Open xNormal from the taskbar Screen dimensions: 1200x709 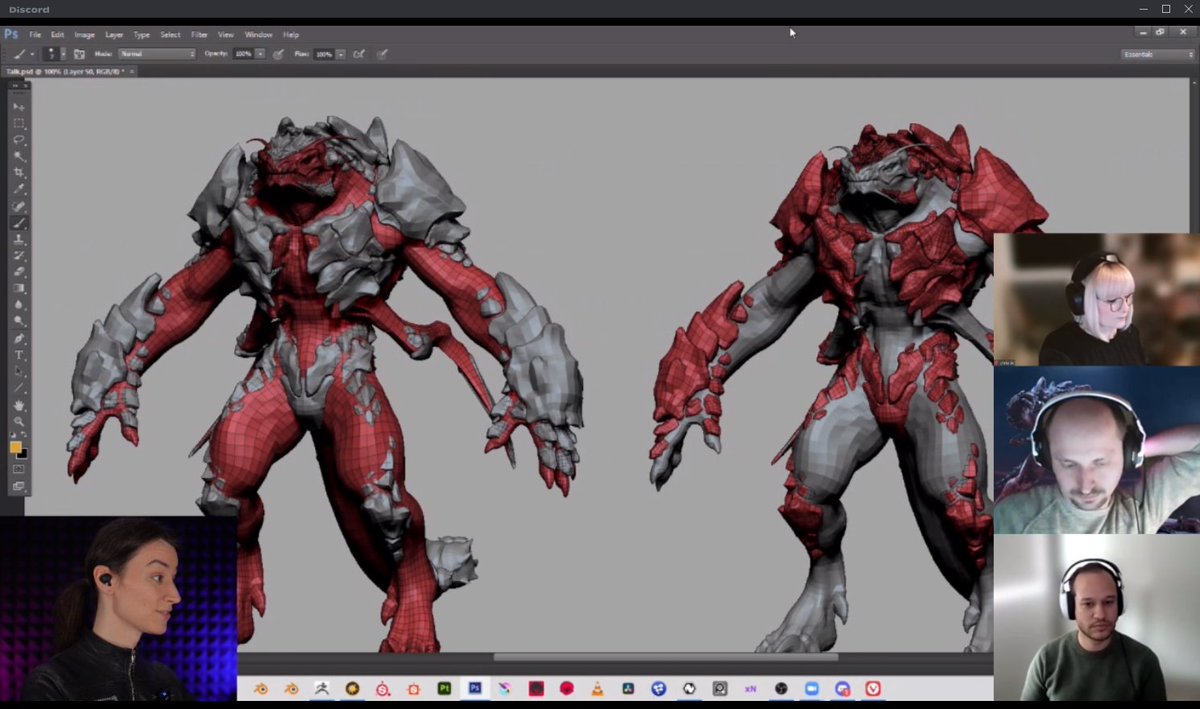[750, 689]
